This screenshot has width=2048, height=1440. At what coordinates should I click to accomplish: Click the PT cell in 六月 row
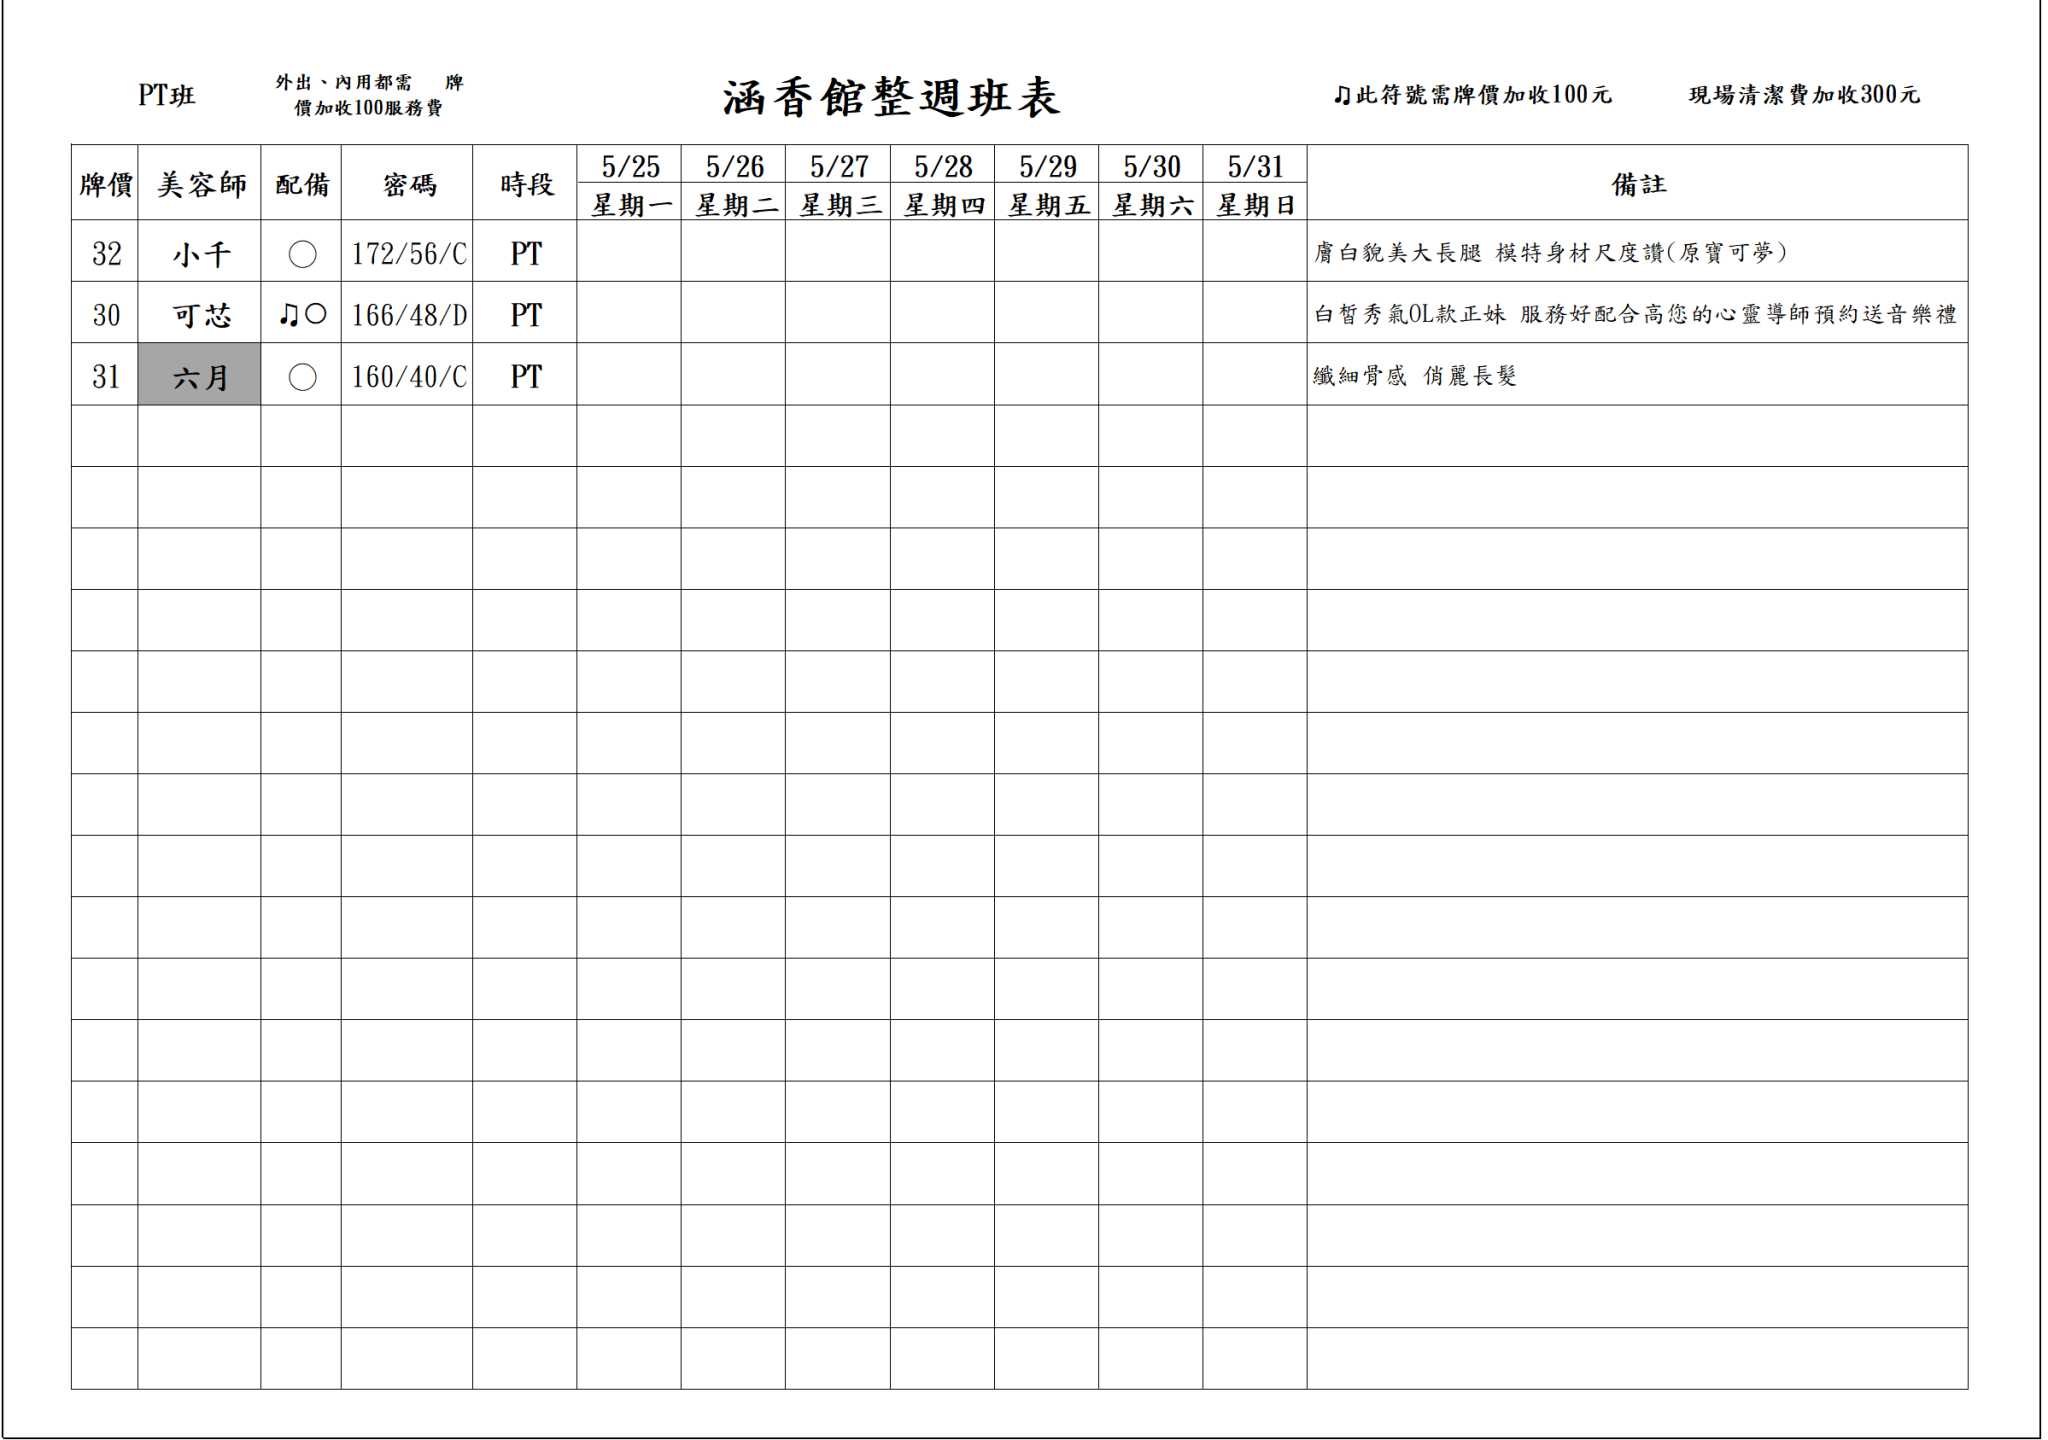pos(525,376)
